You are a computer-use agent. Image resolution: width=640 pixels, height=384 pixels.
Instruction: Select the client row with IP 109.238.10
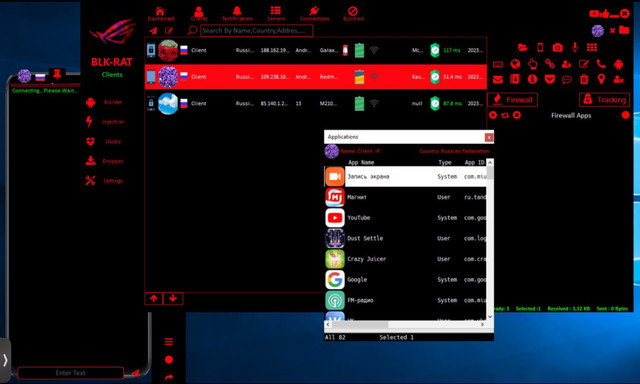tap(316, 77)
